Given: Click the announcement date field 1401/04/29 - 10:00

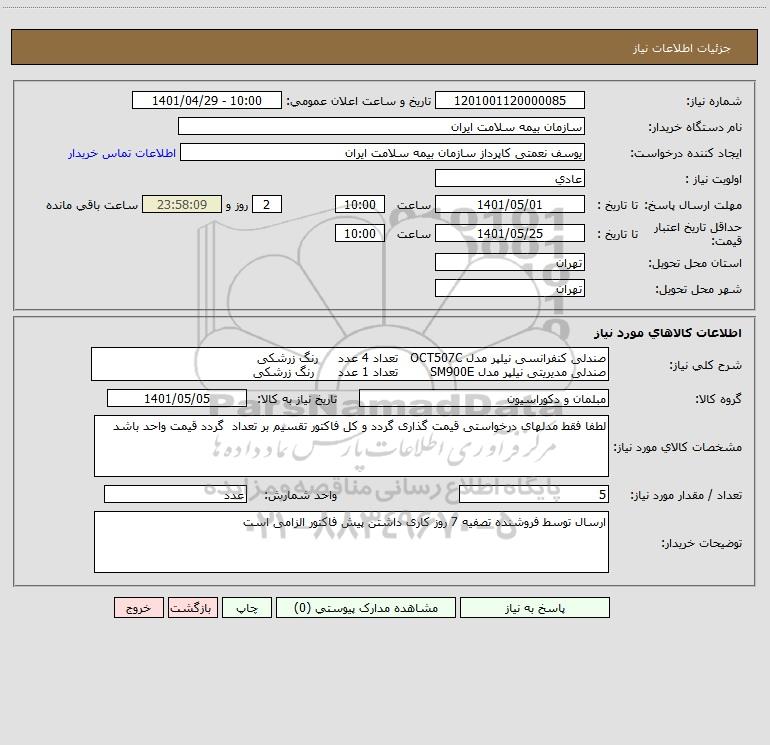Looking at the screenshot, I should (207, 100).
